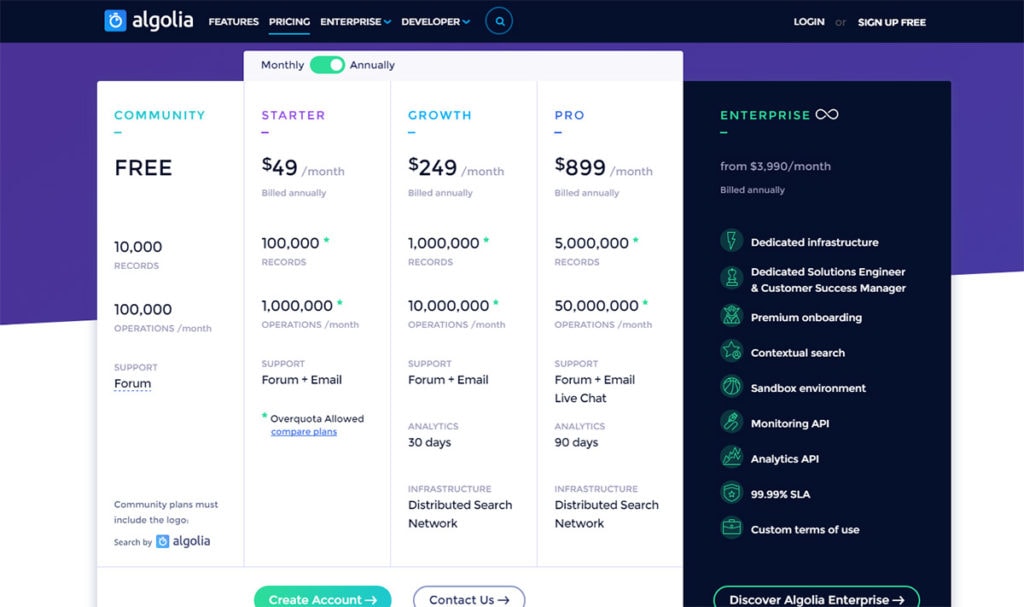Click the infinity icon beside Enterprise heading
This screenshot has height=607, width=1024.
[826, 114]
